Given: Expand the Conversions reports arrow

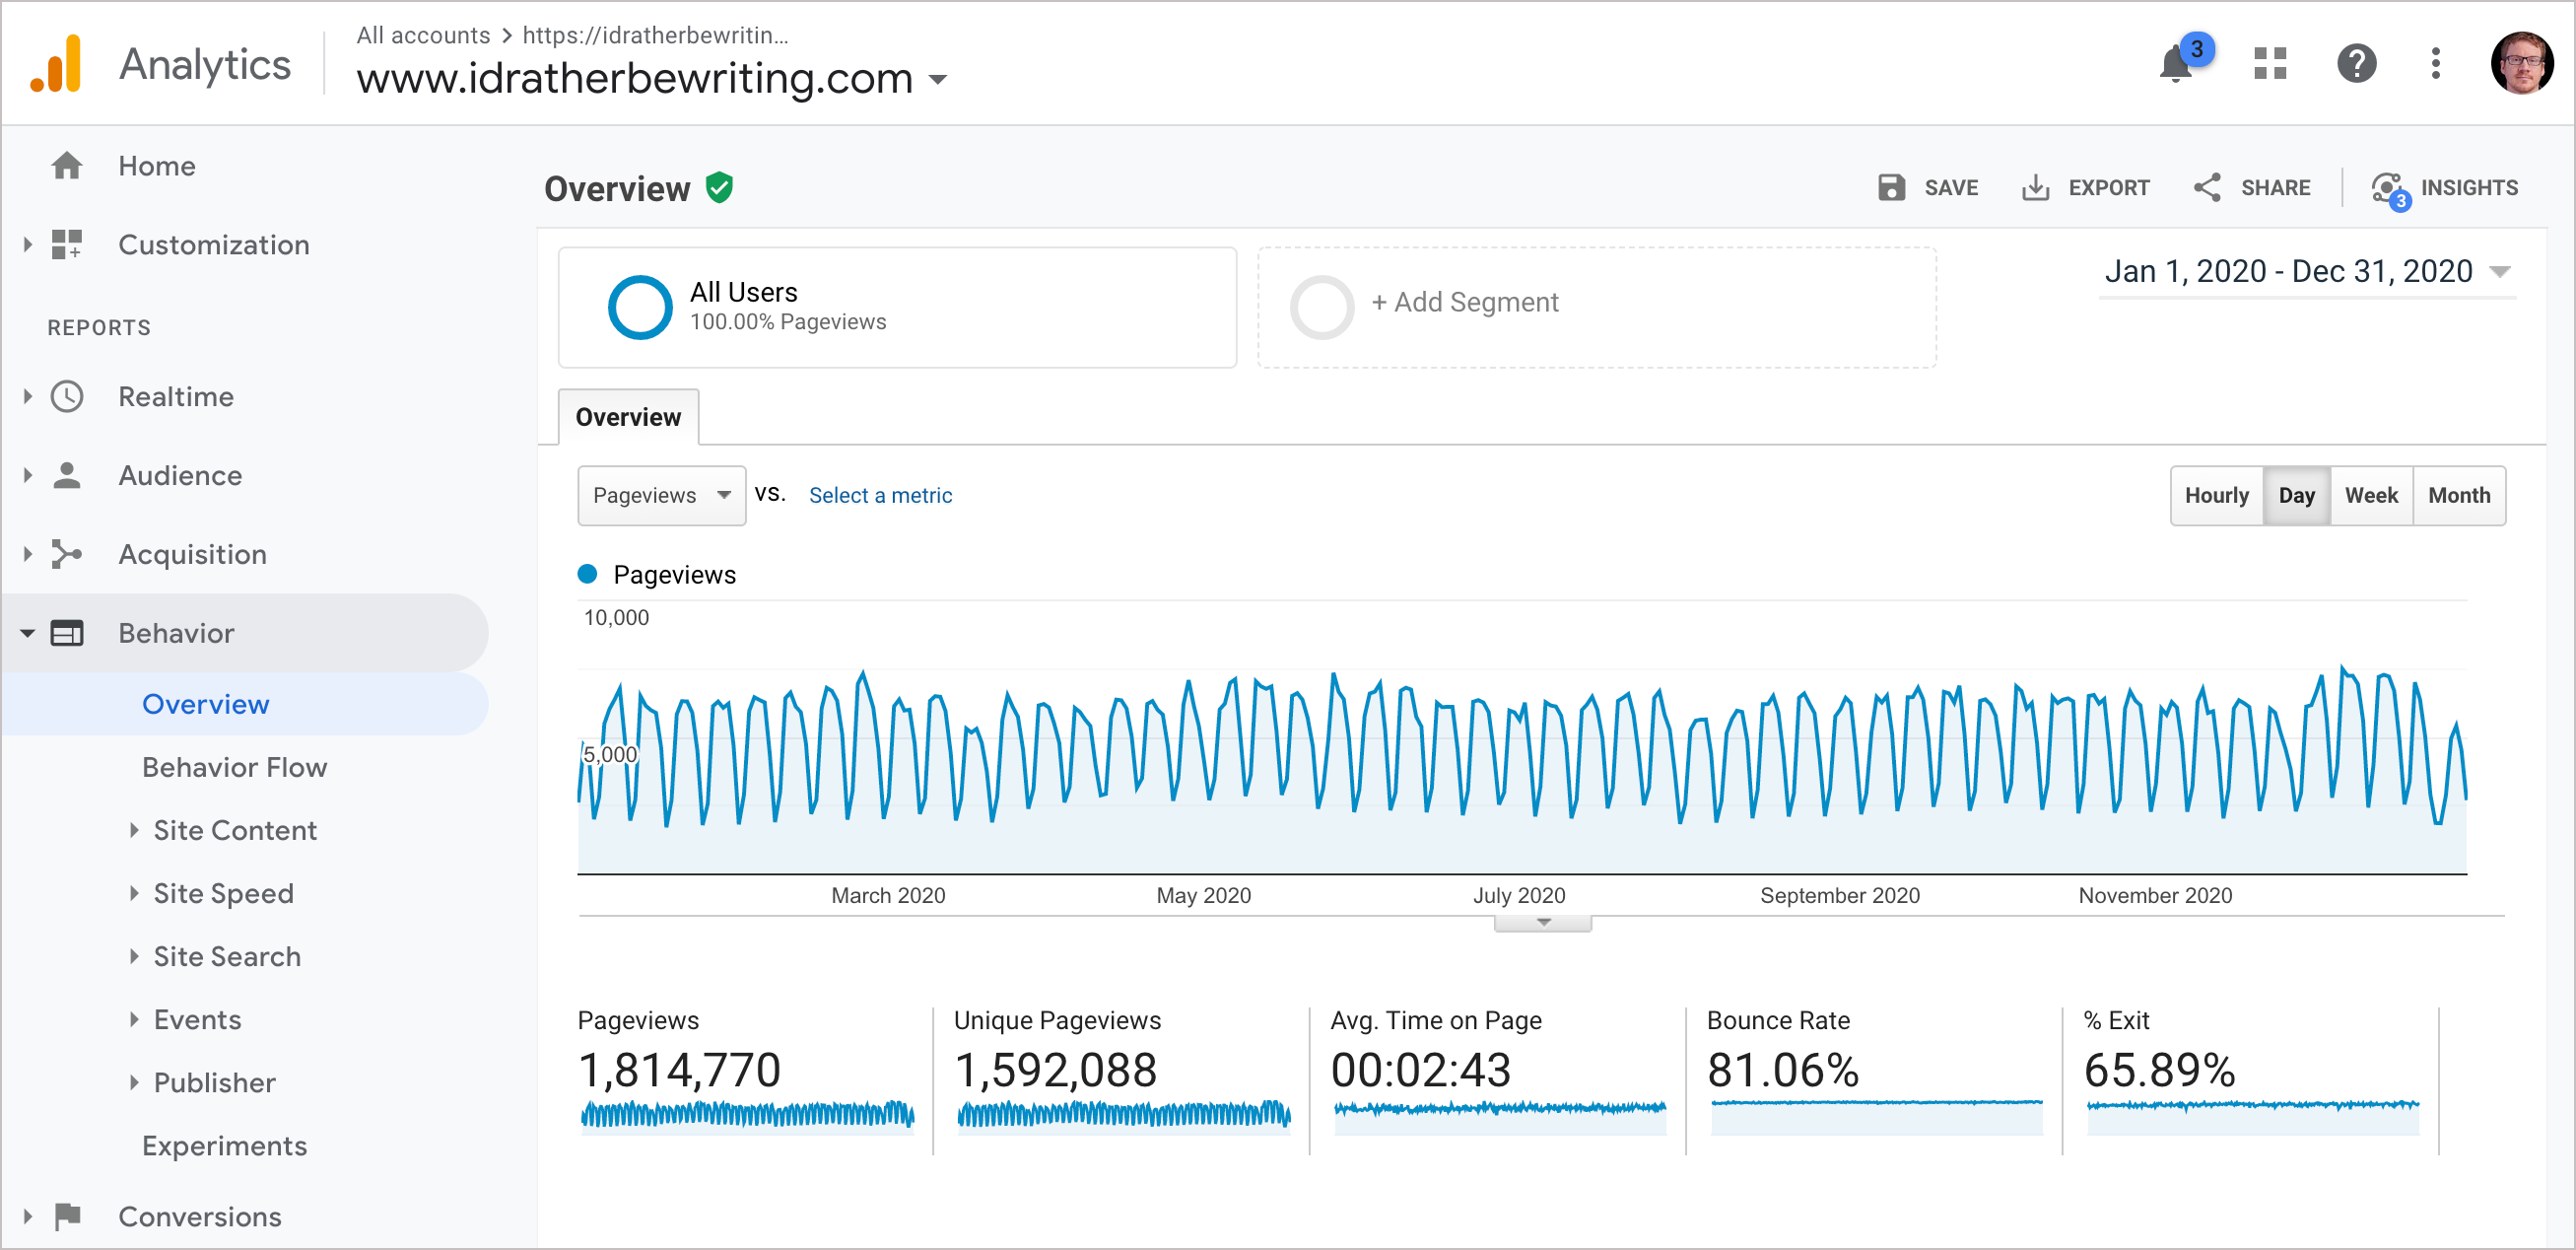Looking at the screenshot, I should click(x=28, y=1216).
